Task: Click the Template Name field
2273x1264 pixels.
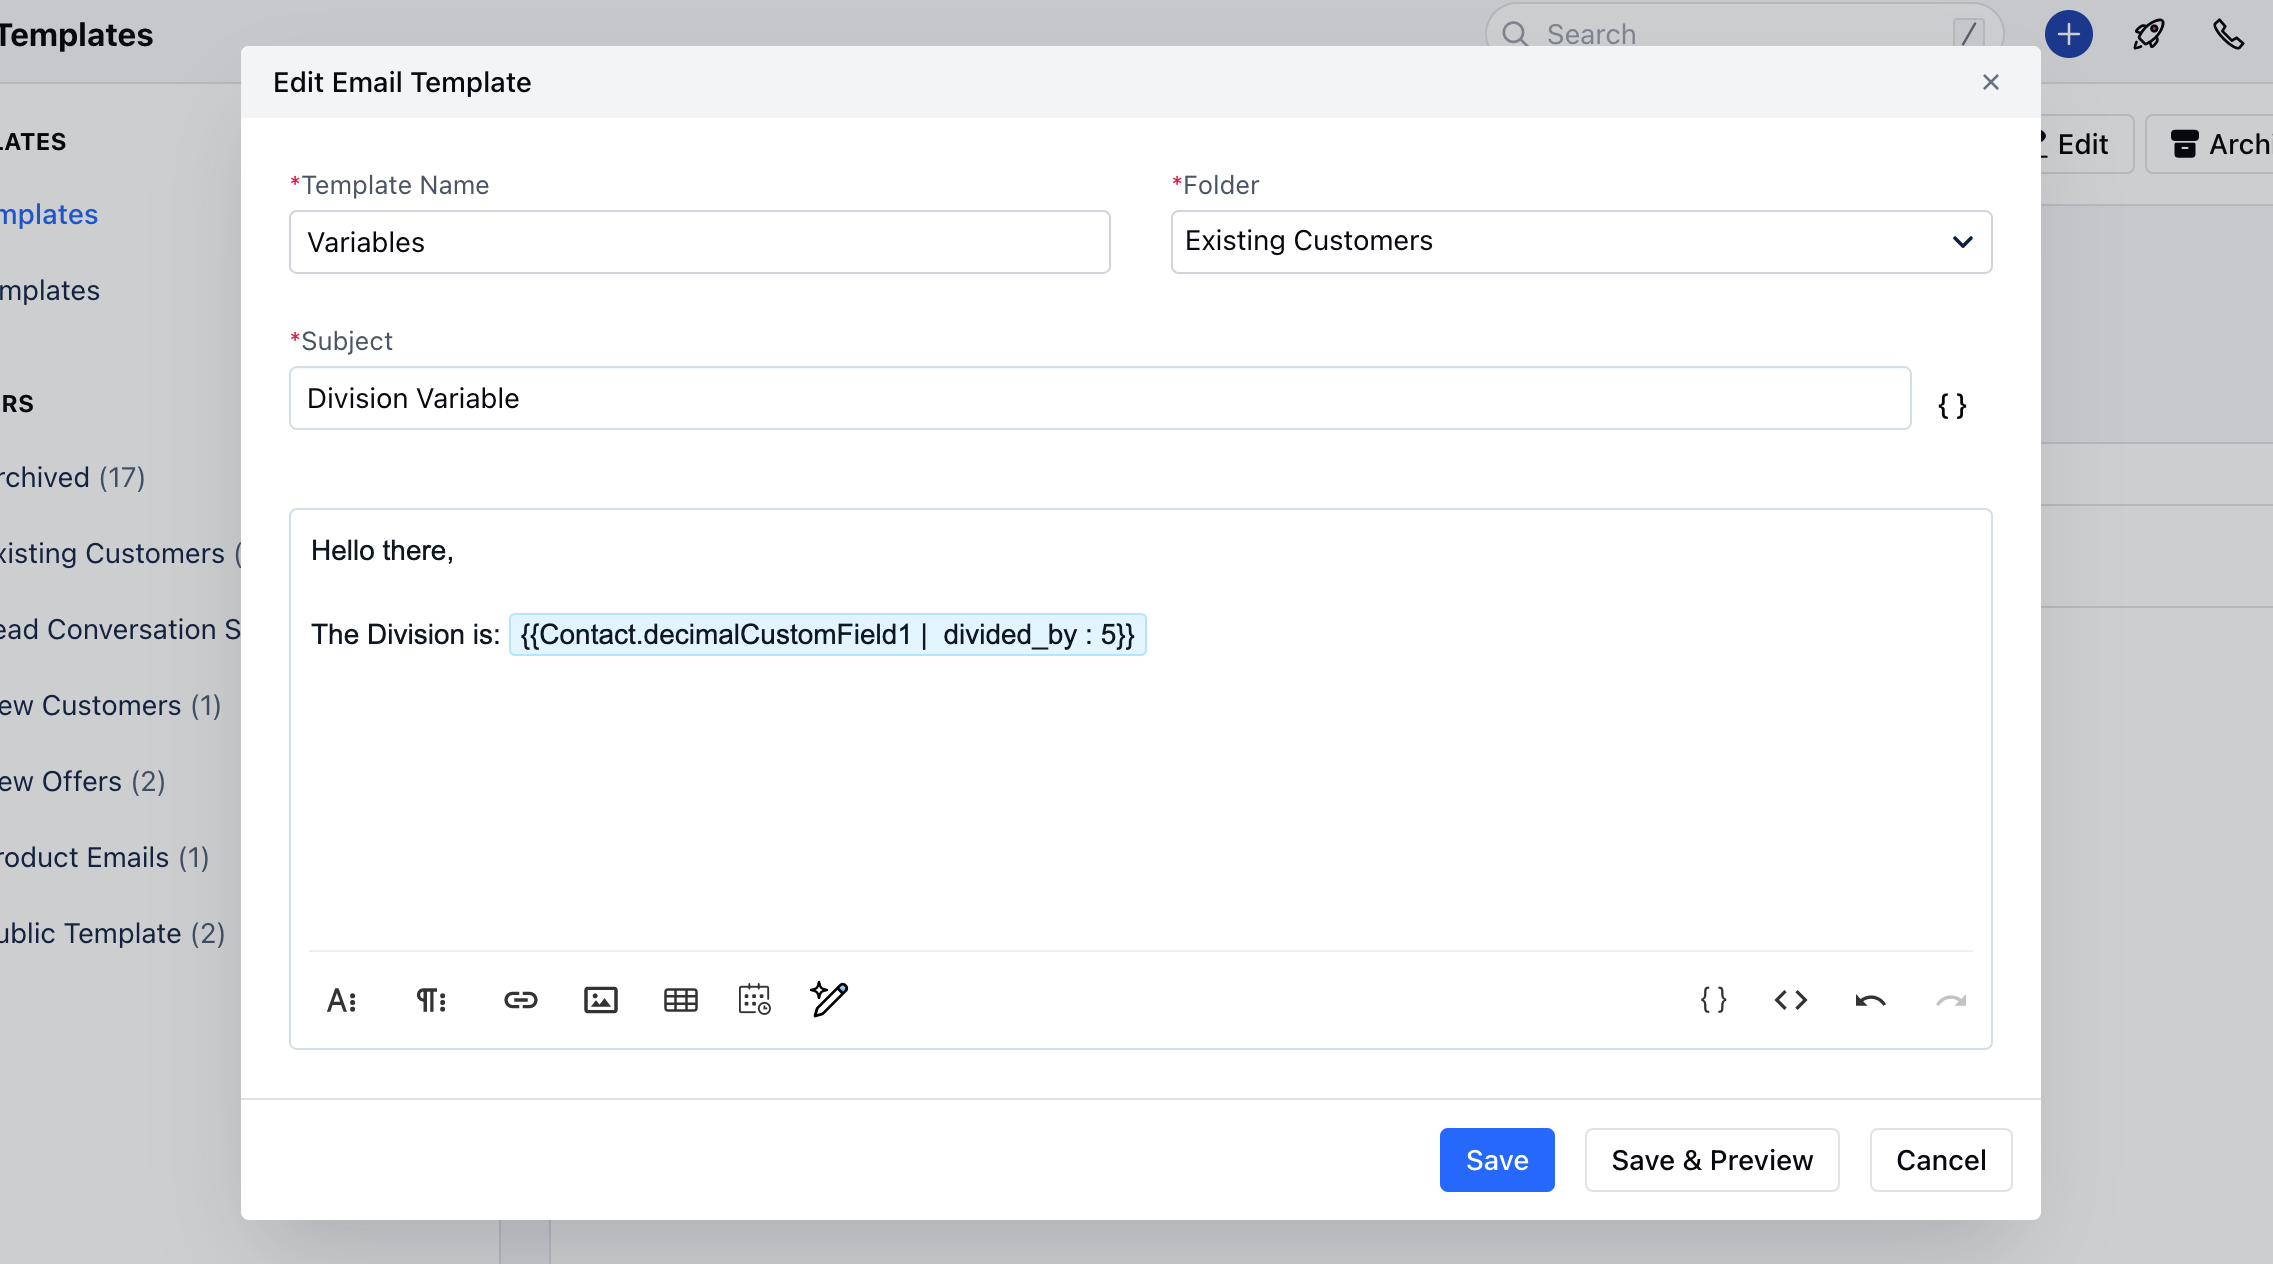Action: 699,242
